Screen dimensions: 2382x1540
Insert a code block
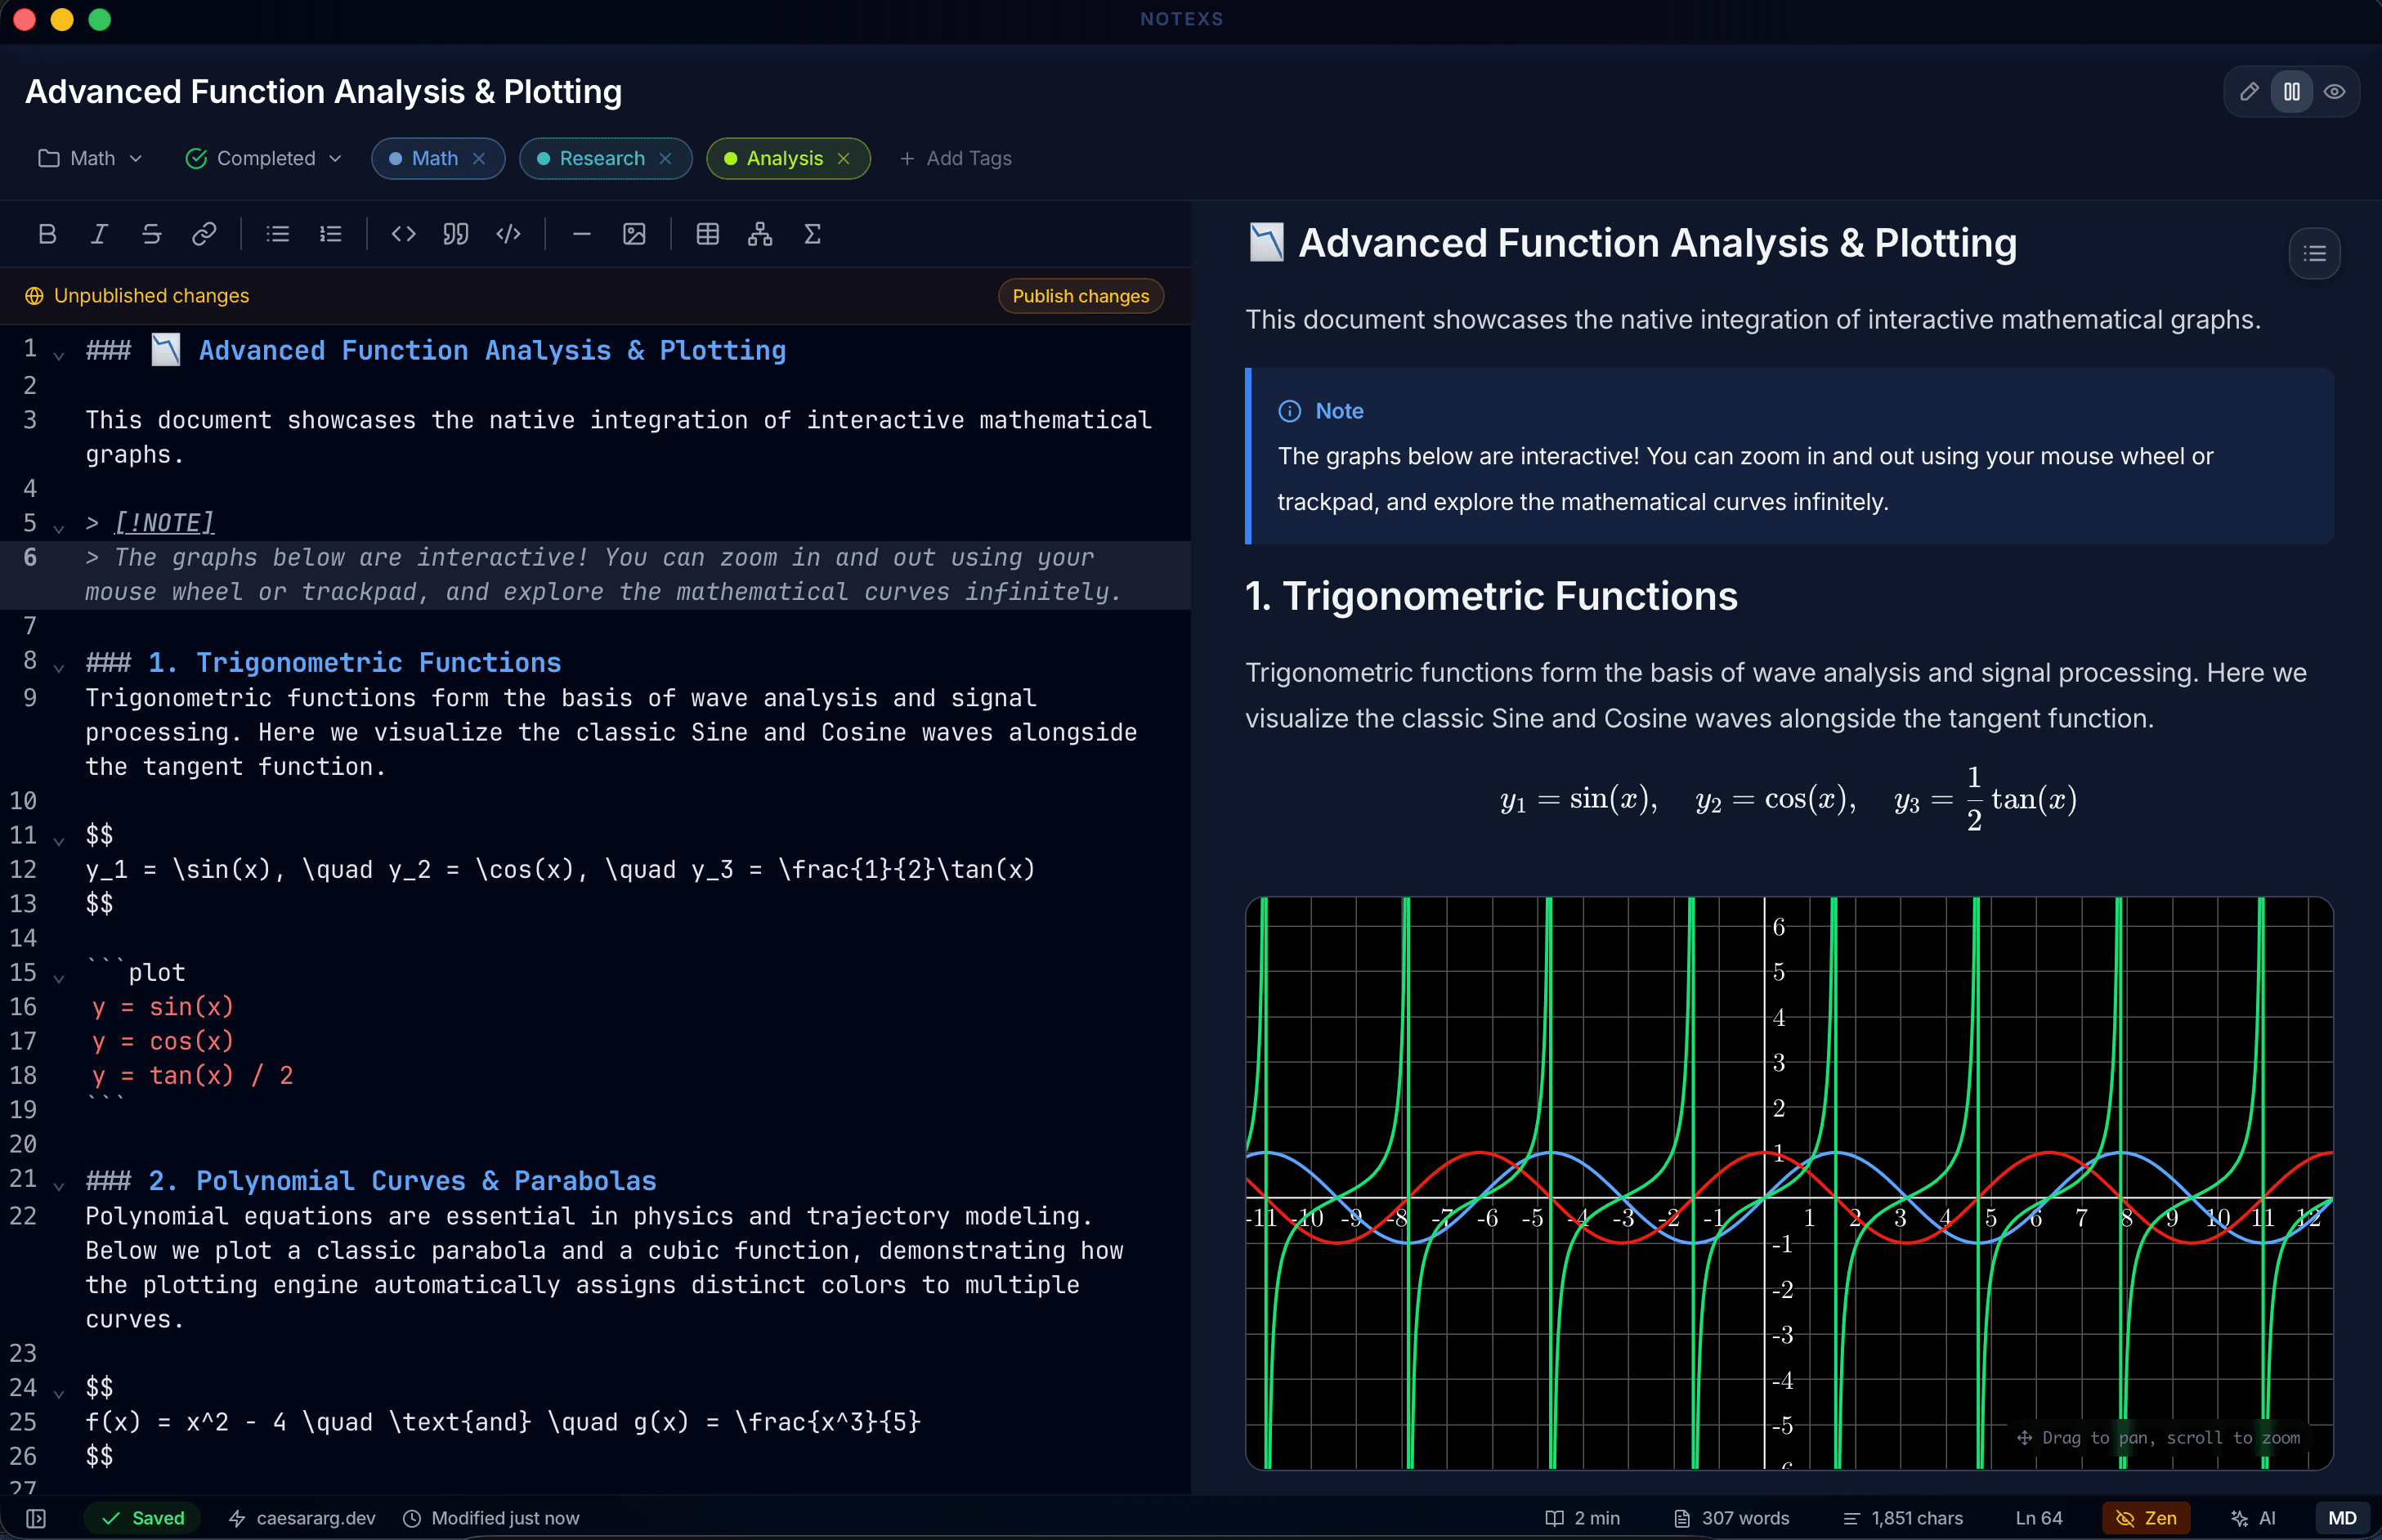coord(509,234)
